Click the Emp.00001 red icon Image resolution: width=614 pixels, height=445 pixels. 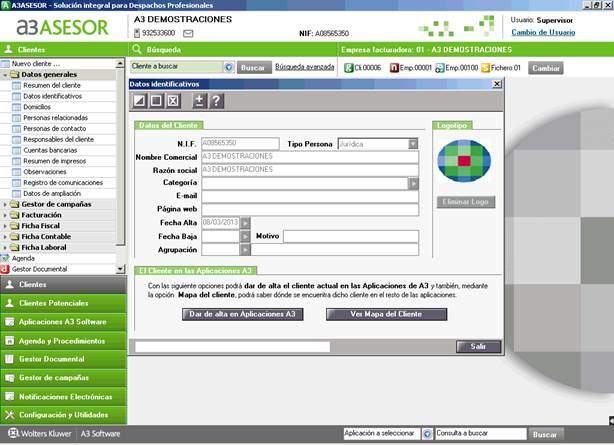point(394,68)
